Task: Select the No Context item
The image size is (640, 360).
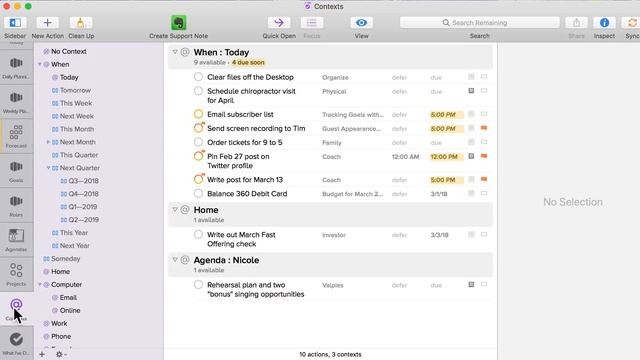Action: point(69,51)
